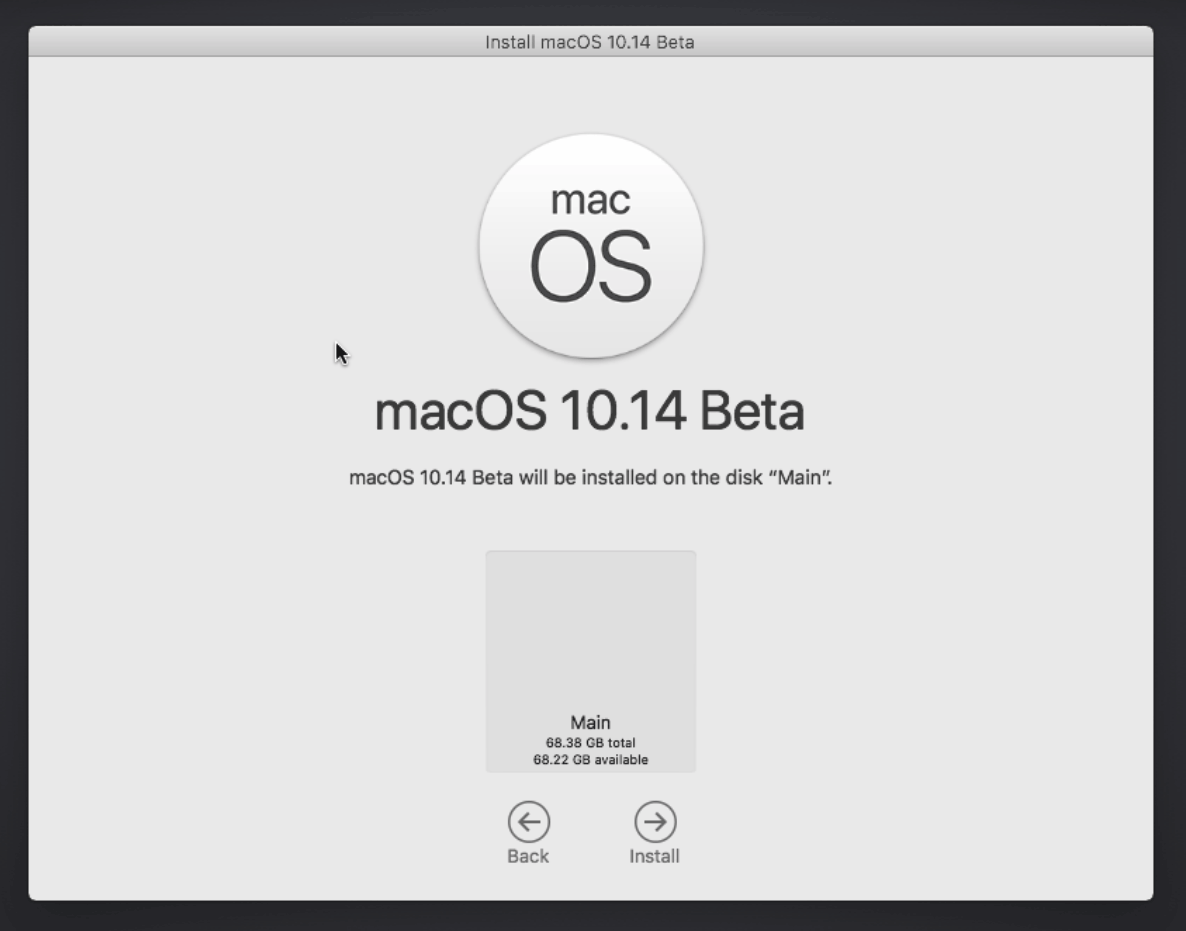Click the "Back" text label
Viewport: 1186px width, 931px height.
(x=528, y=856)
